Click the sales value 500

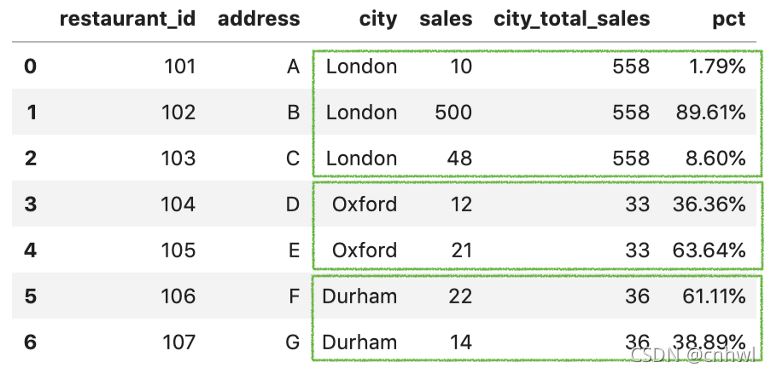(453, 112)
